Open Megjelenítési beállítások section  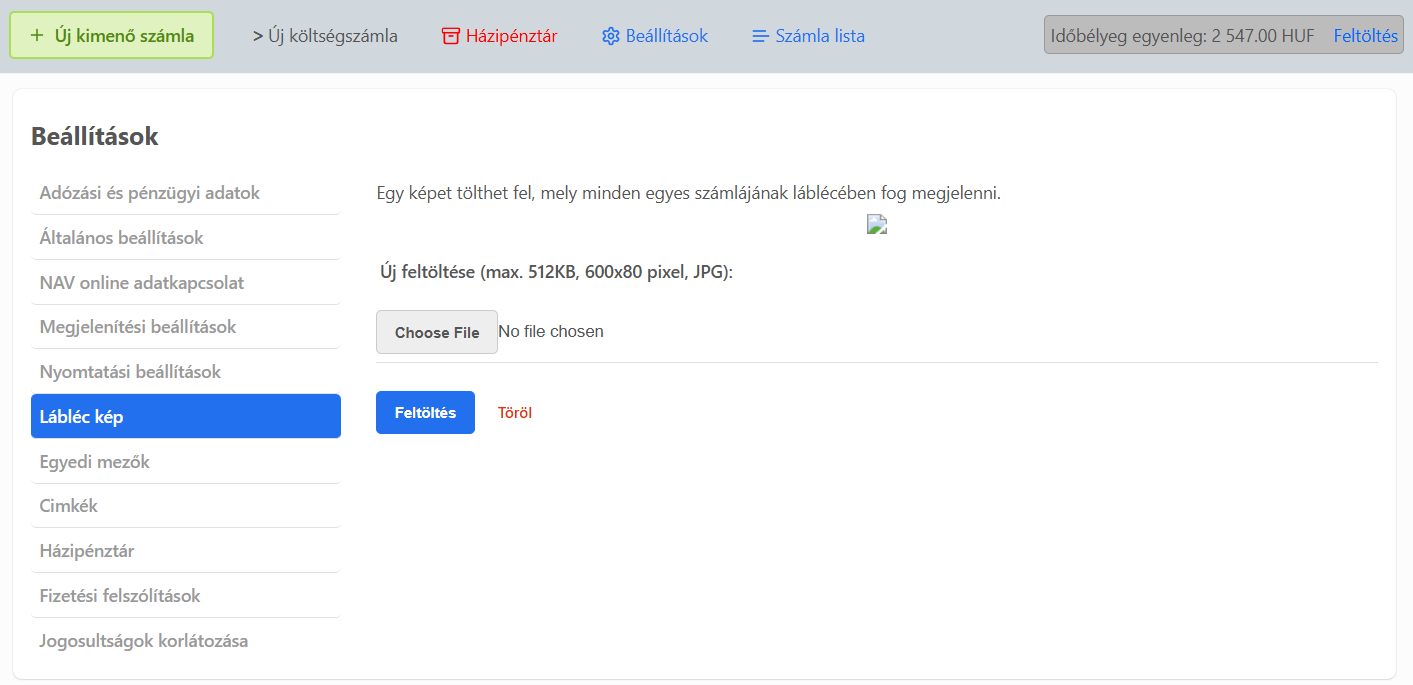click(138, 327)
